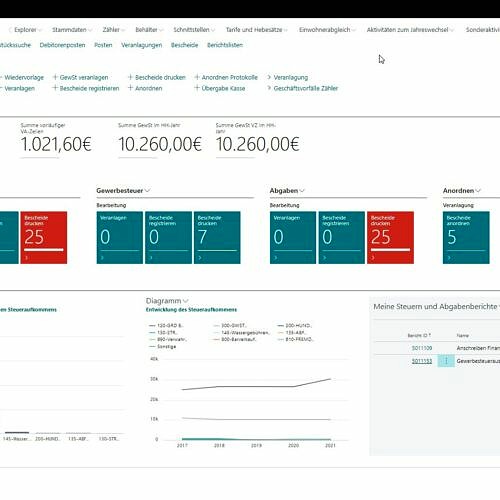Open the Debitorenposten link
This screenshot has width=500, height=500.
[x=62, y=45]
